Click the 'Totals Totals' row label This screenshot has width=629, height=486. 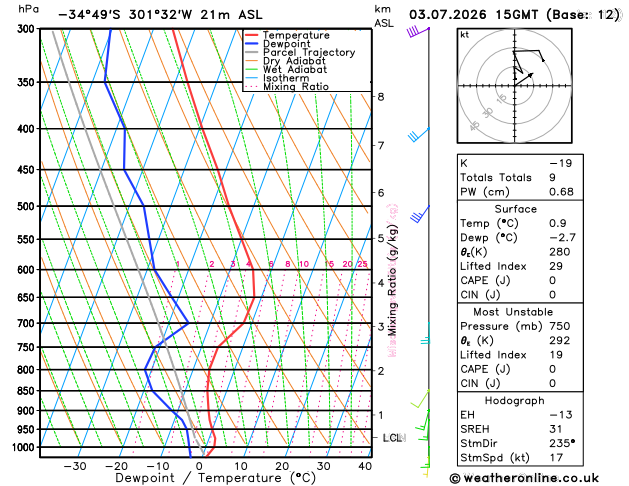496,178
